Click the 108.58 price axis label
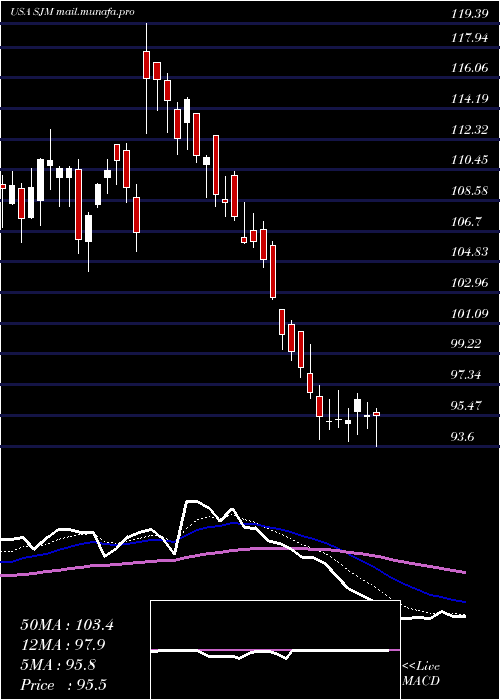Screen dimensions: 500x700 click(x=469, y=192)
